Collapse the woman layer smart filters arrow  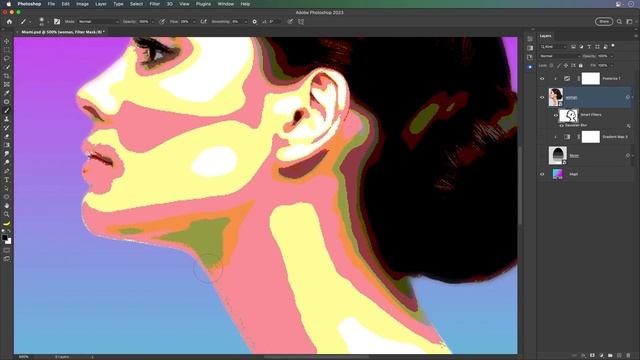coord(633,97)
